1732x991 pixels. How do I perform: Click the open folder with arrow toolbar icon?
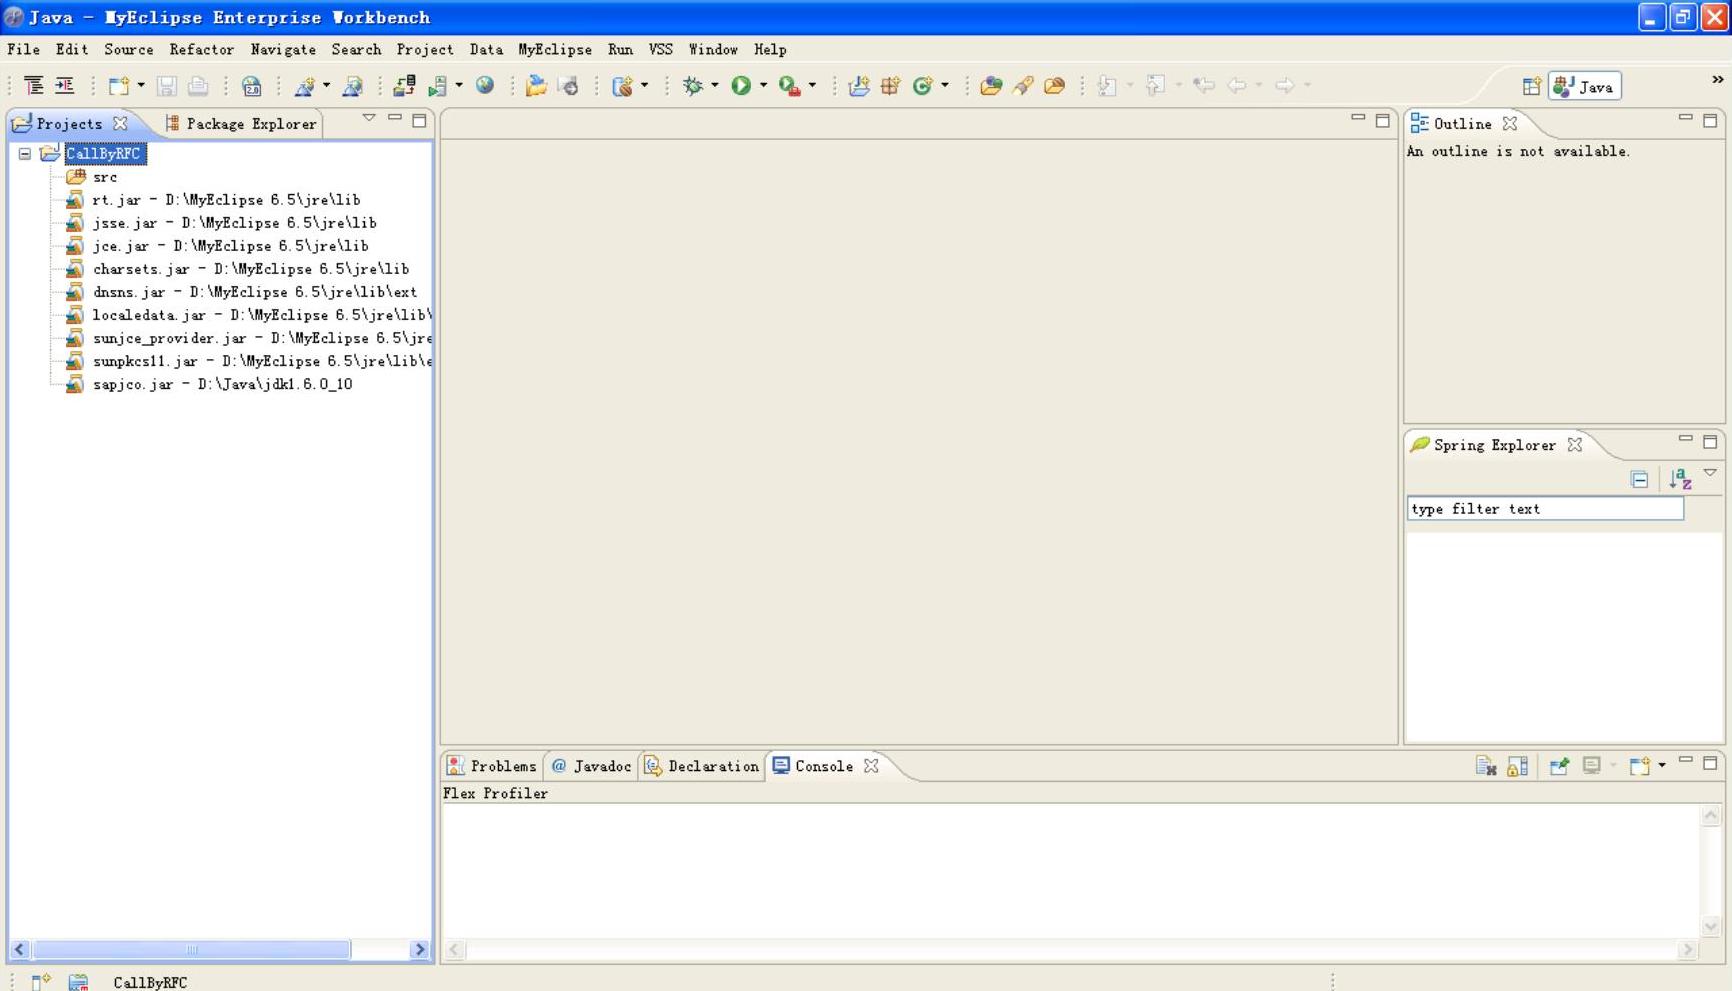[536, 86]
